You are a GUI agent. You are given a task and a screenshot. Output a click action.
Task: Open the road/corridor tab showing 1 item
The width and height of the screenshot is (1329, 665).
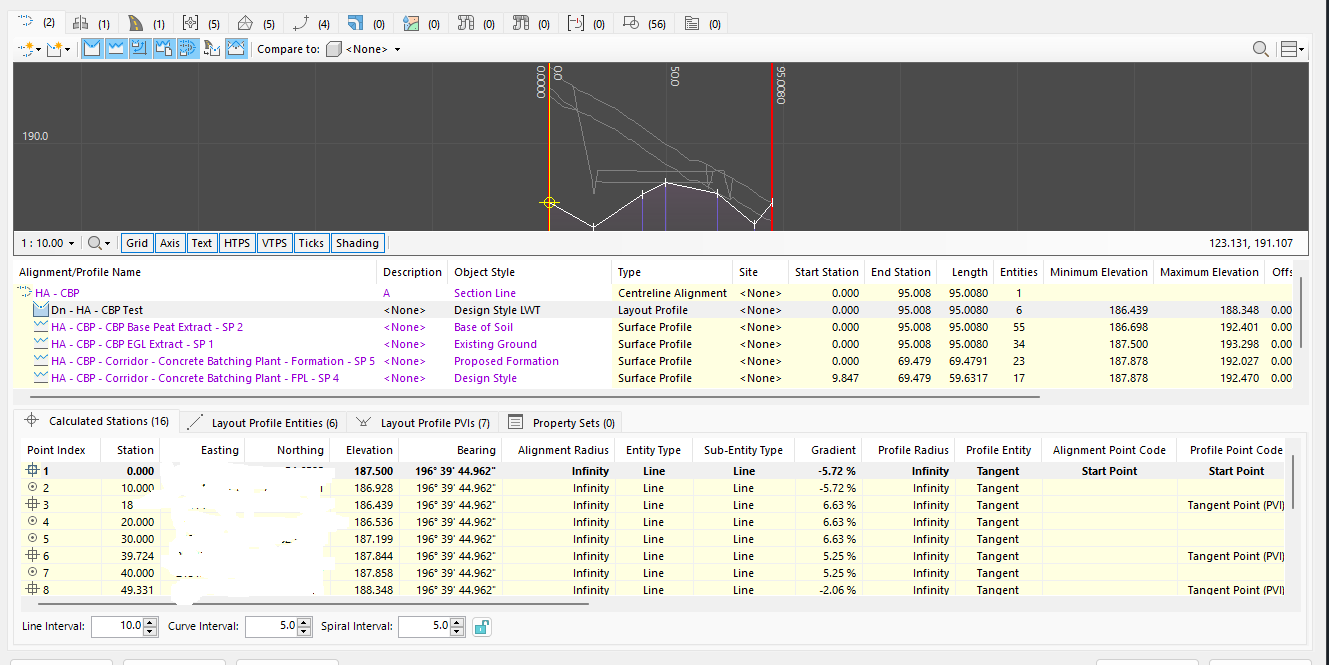pos(134,22)
